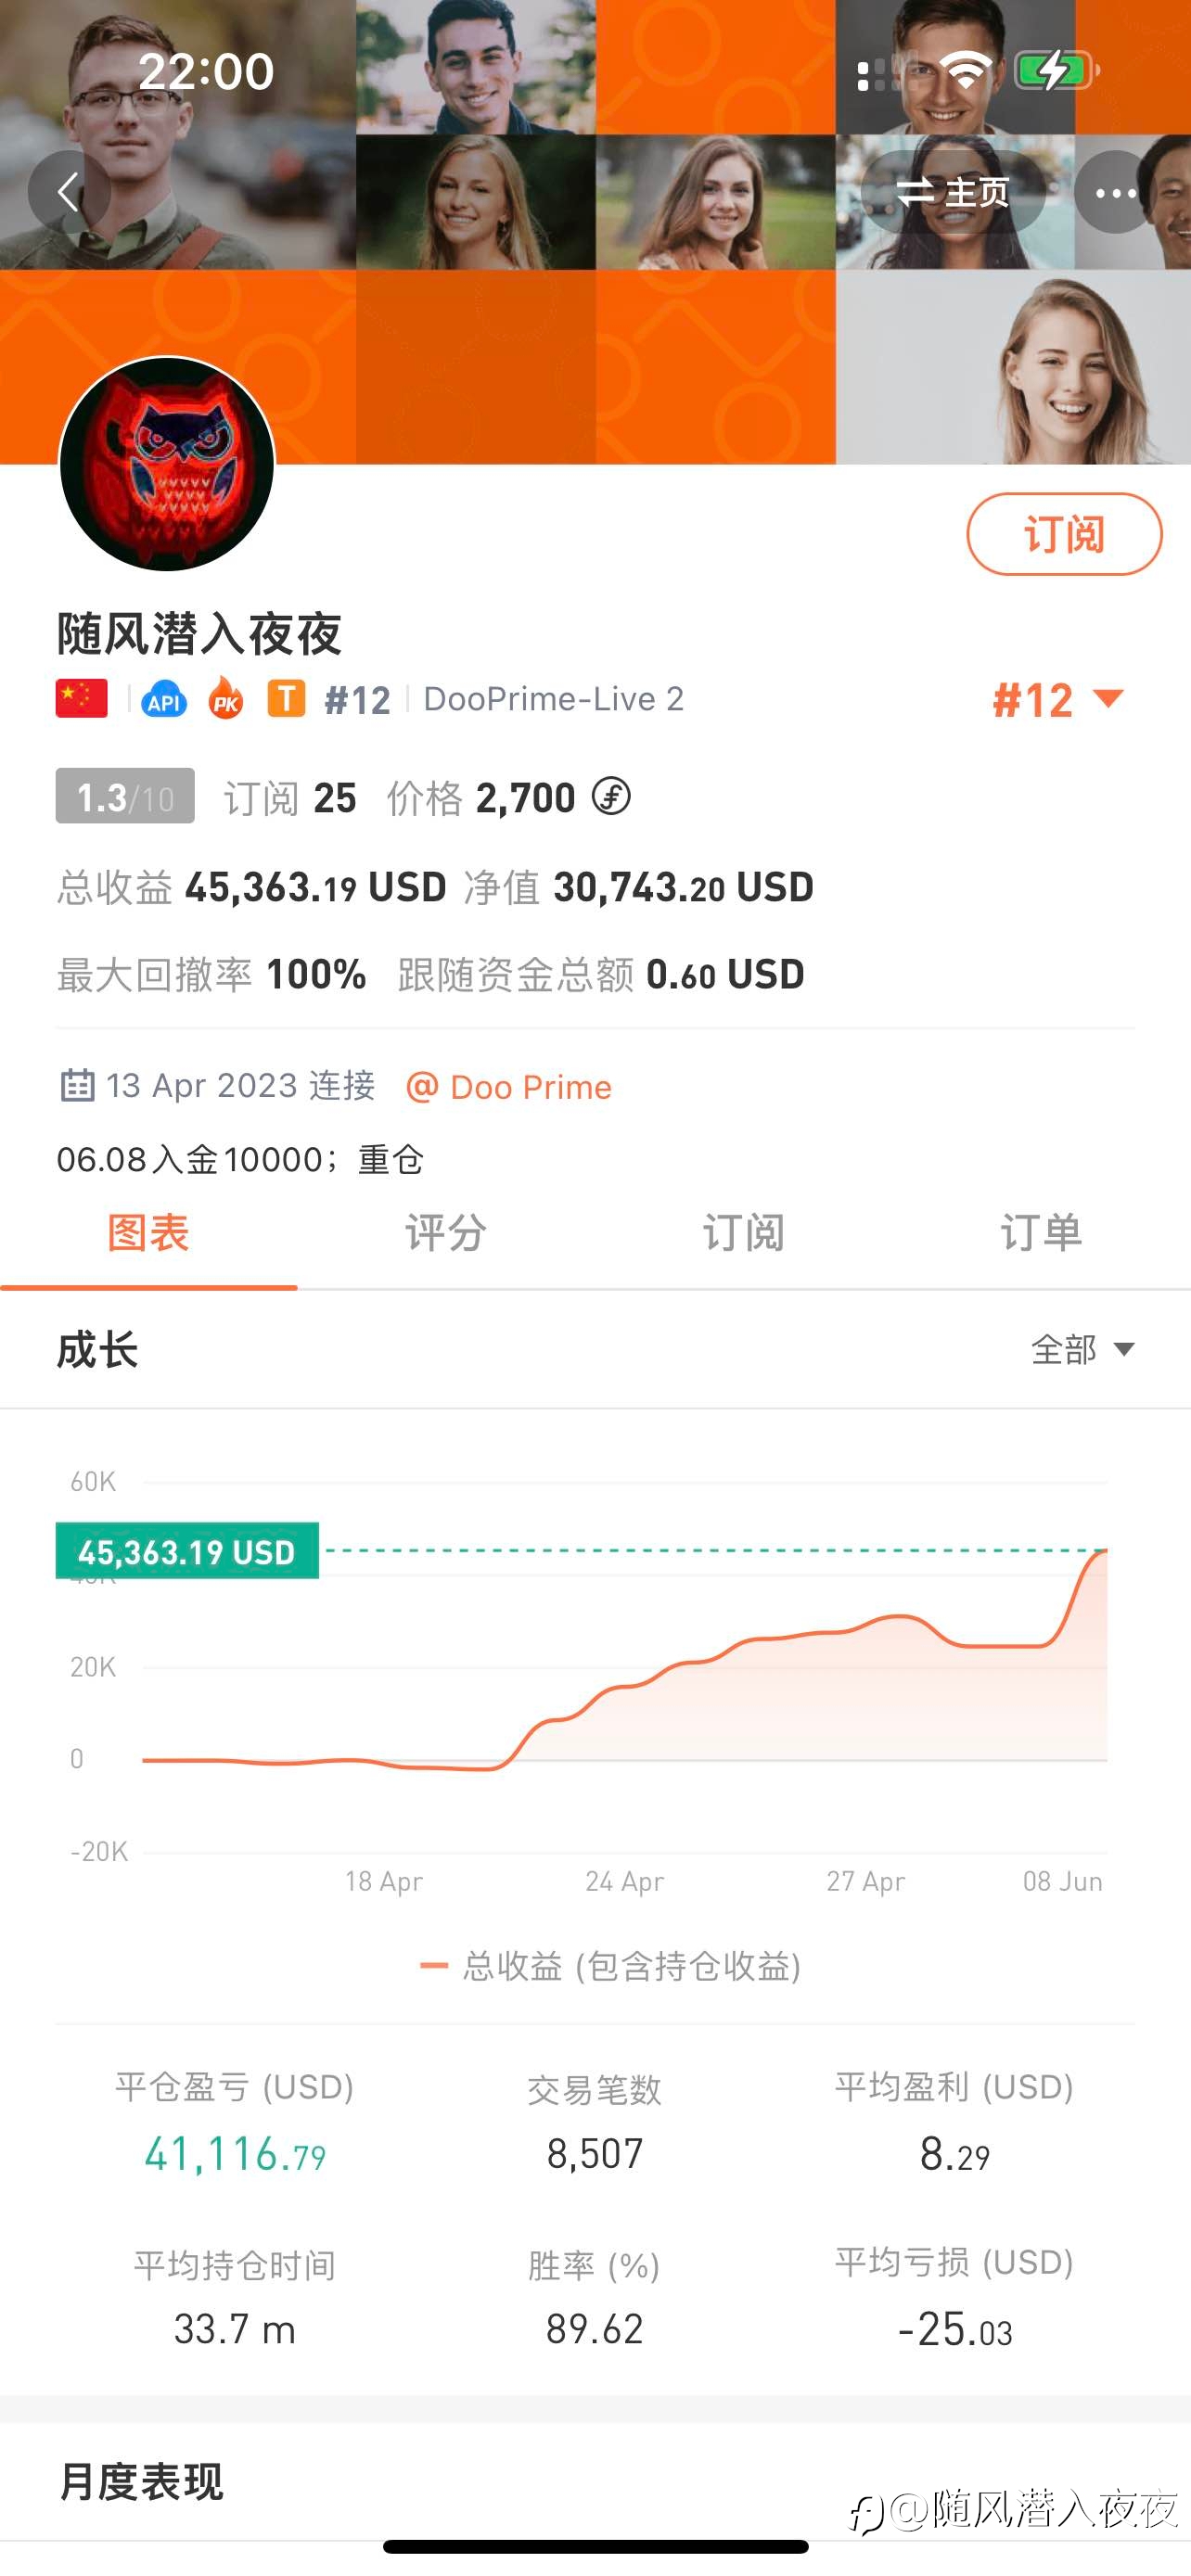This screenshot has width=1191, height=2576.
Task: Tap the 订阅 subscribe button
Action: click(1064, 534)
